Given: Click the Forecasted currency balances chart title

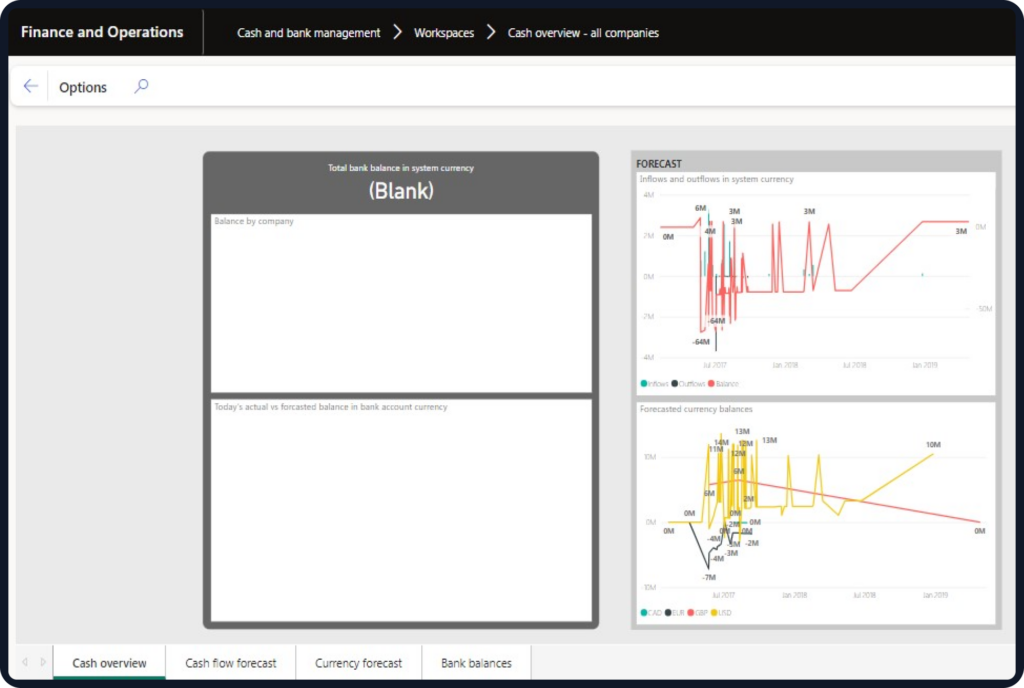Looking at the screenshot, I should pos(696,409).
